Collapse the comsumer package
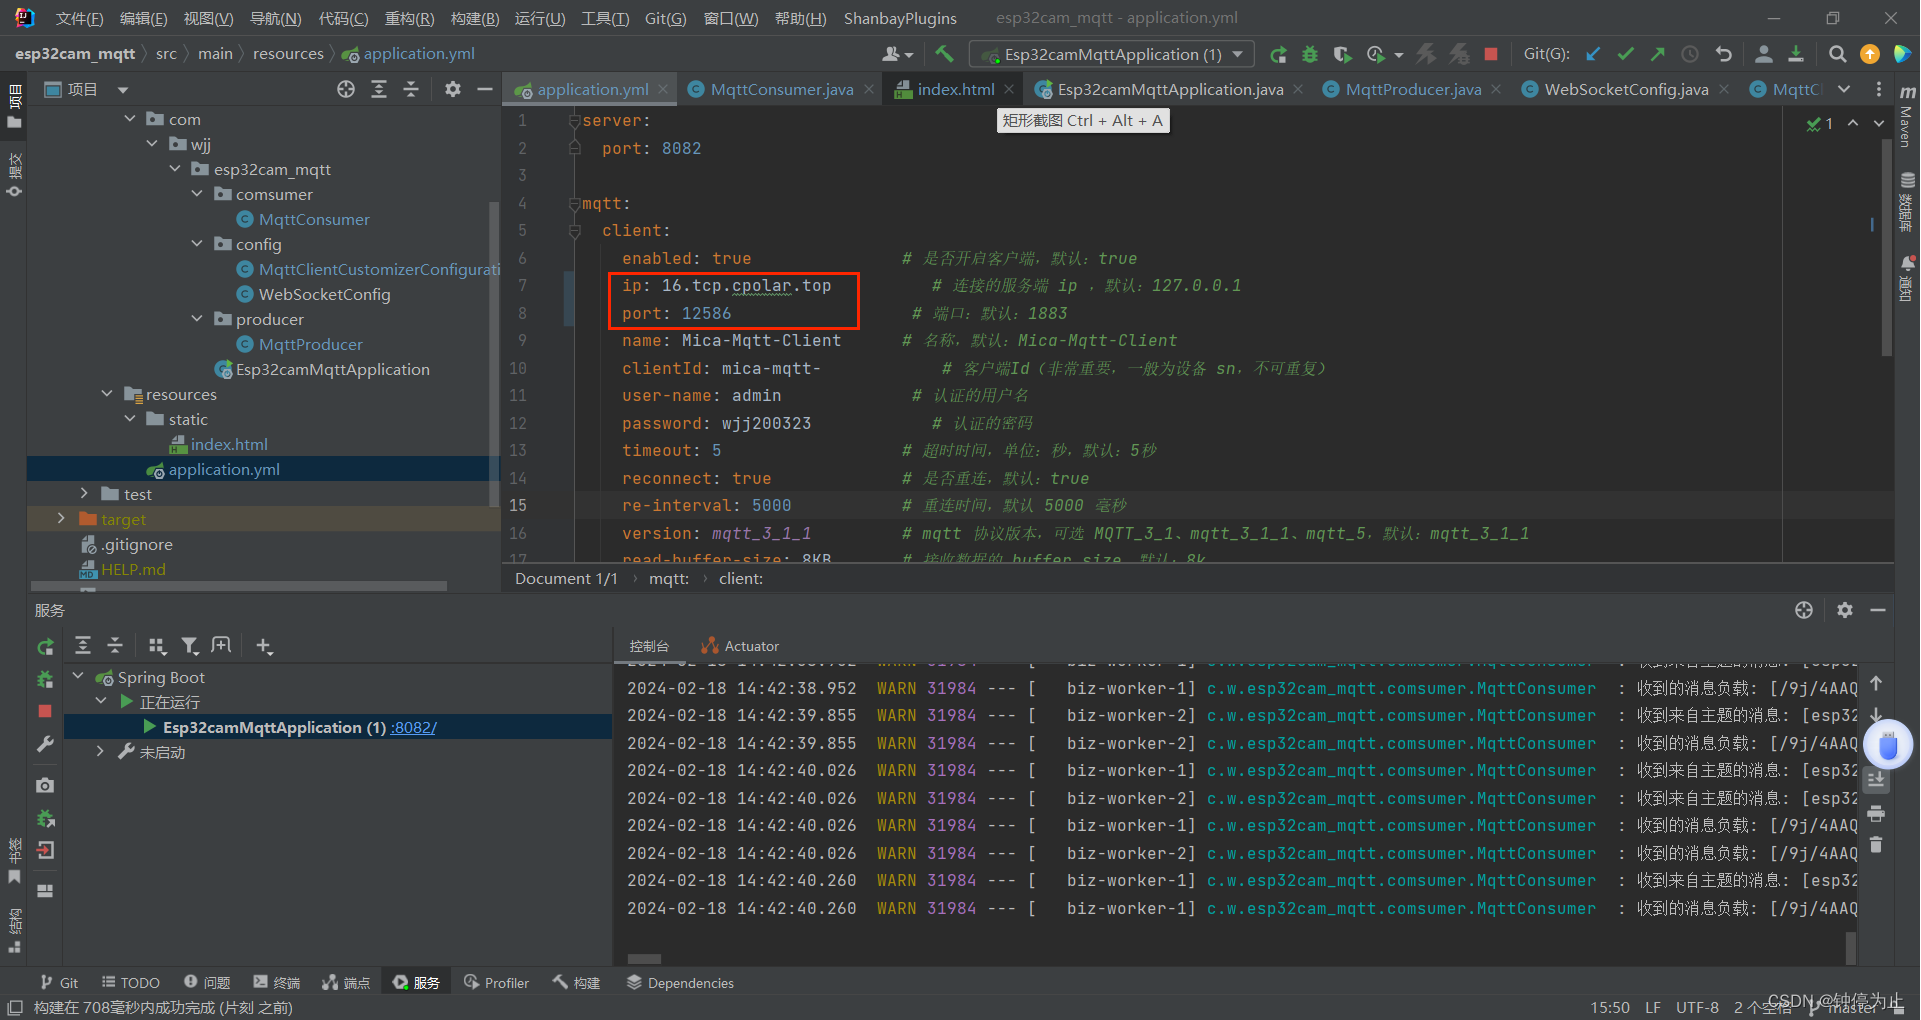The width and height of the screenshot is (1921, 1020). (197, 194)
